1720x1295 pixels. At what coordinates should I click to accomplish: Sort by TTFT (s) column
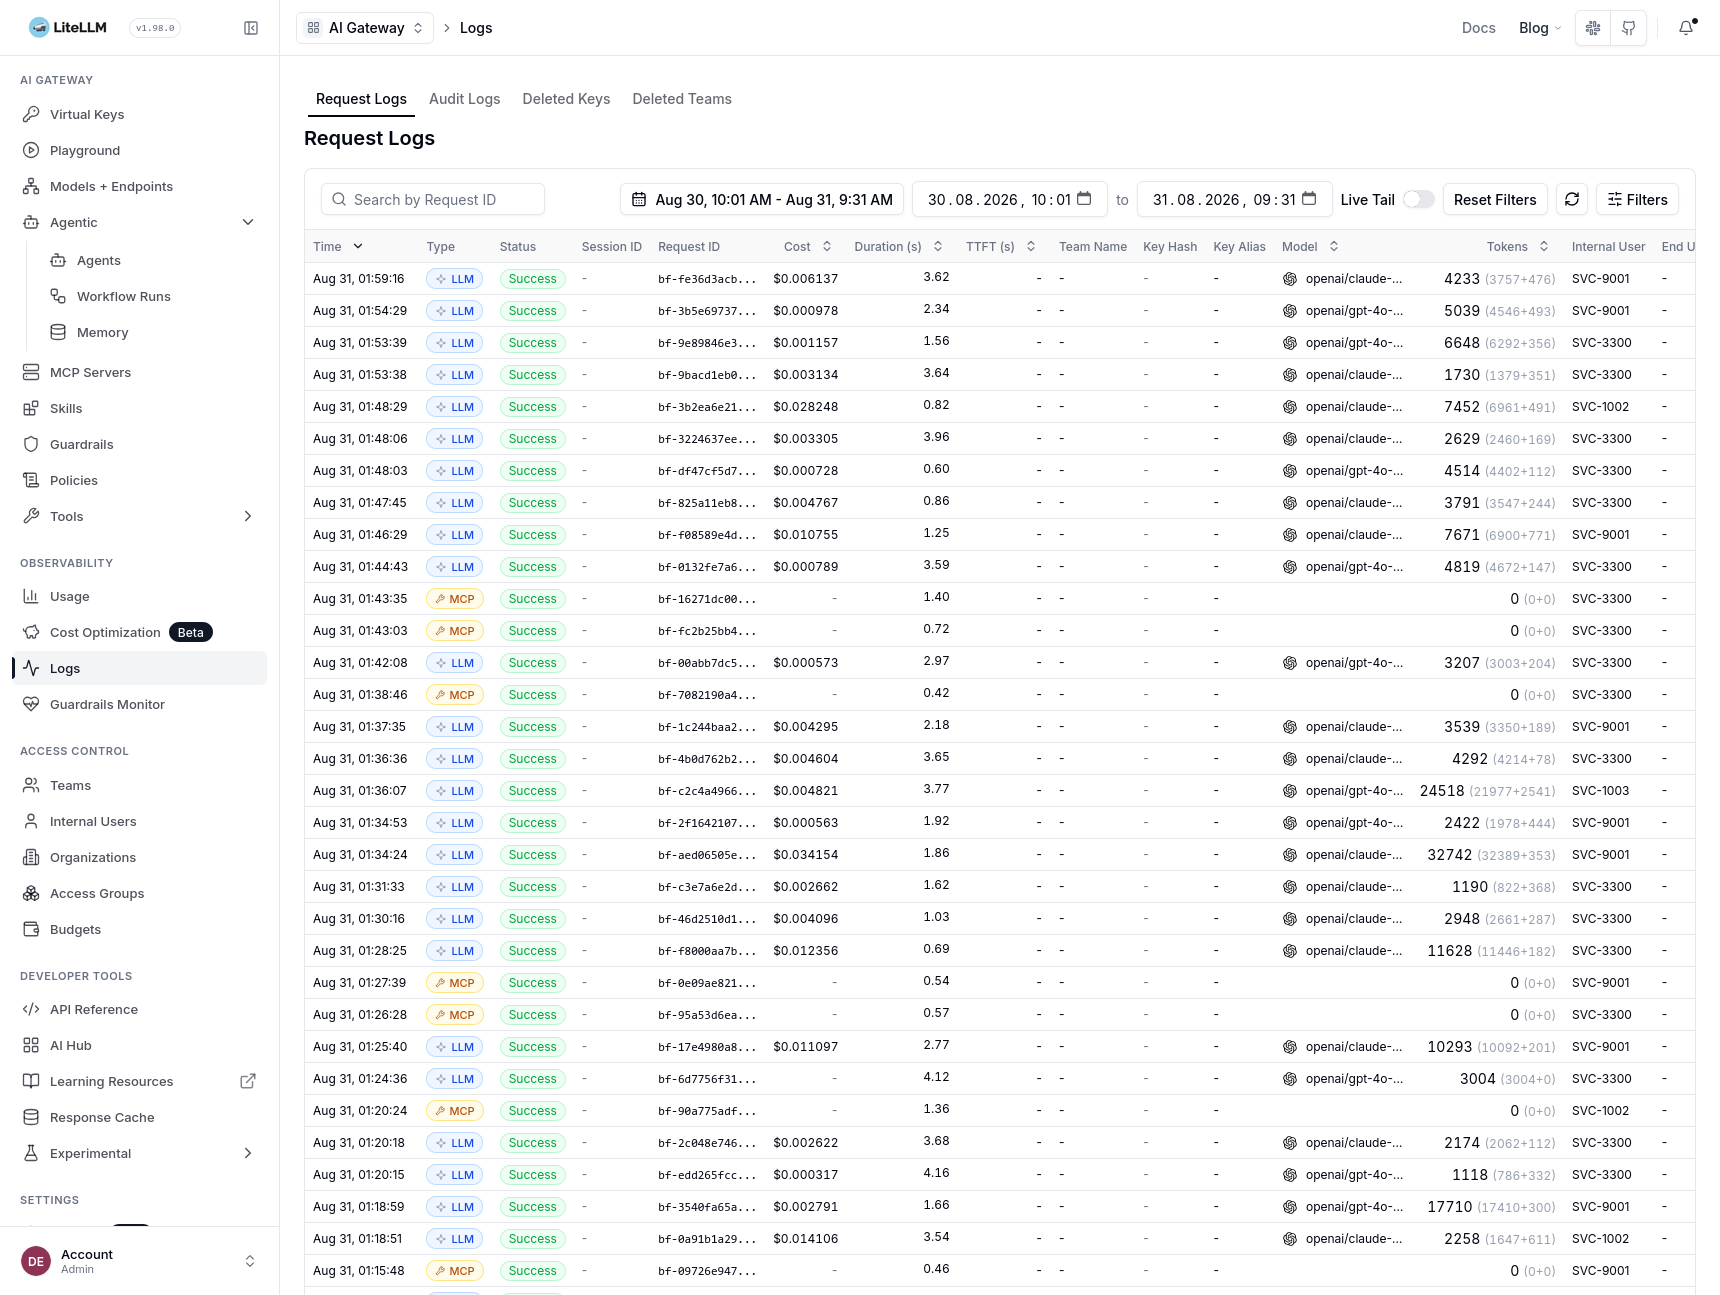click(x=1001, y=247)
